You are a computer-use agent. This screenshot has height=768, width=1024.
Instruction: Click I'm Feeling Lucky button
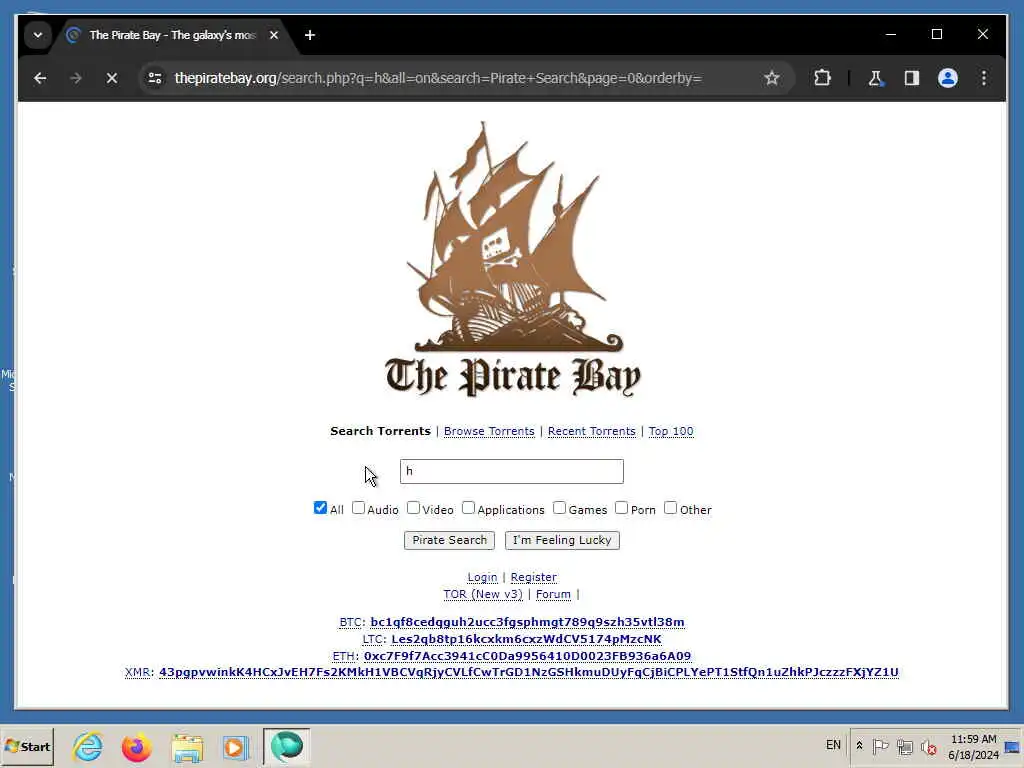click(x=562, y=540)
